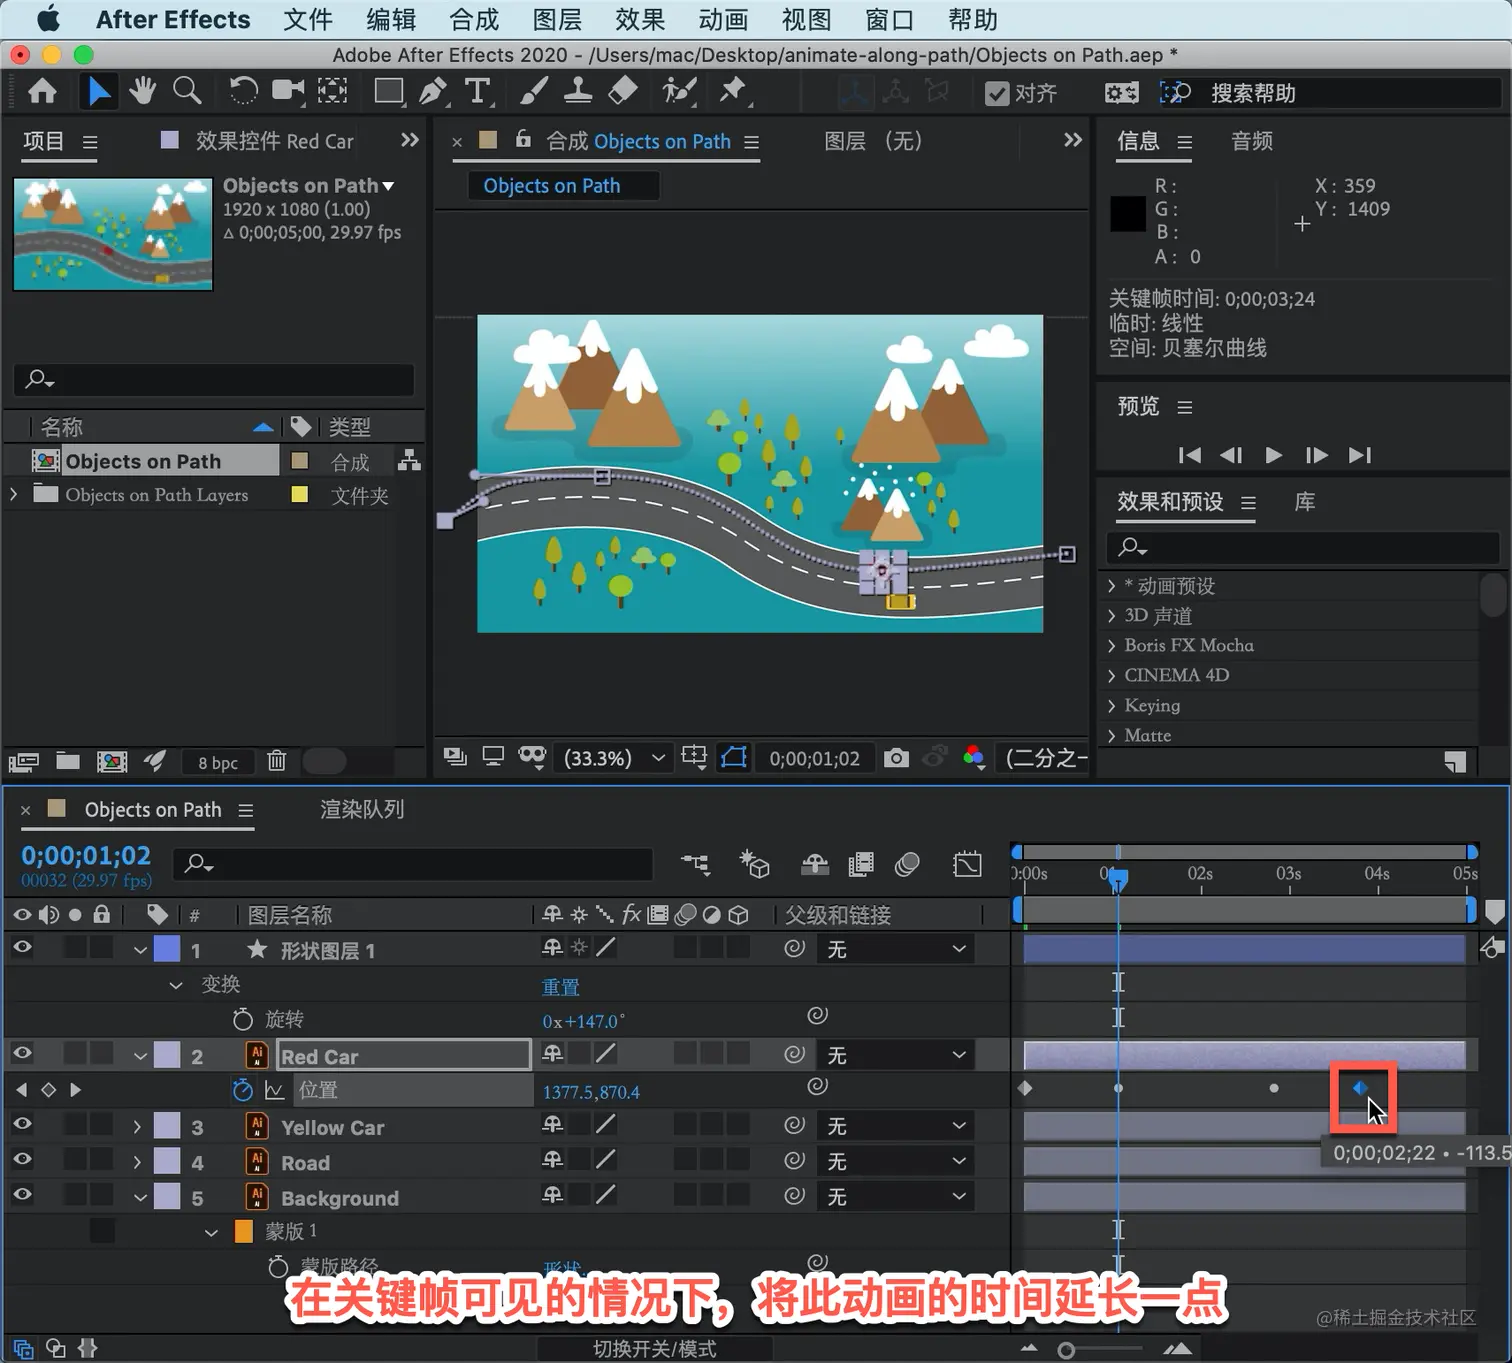Hide the Yellow Car layer
Viewport: 1512px width, 1363px height.
pyautogui.click(x=21, y=1125)
